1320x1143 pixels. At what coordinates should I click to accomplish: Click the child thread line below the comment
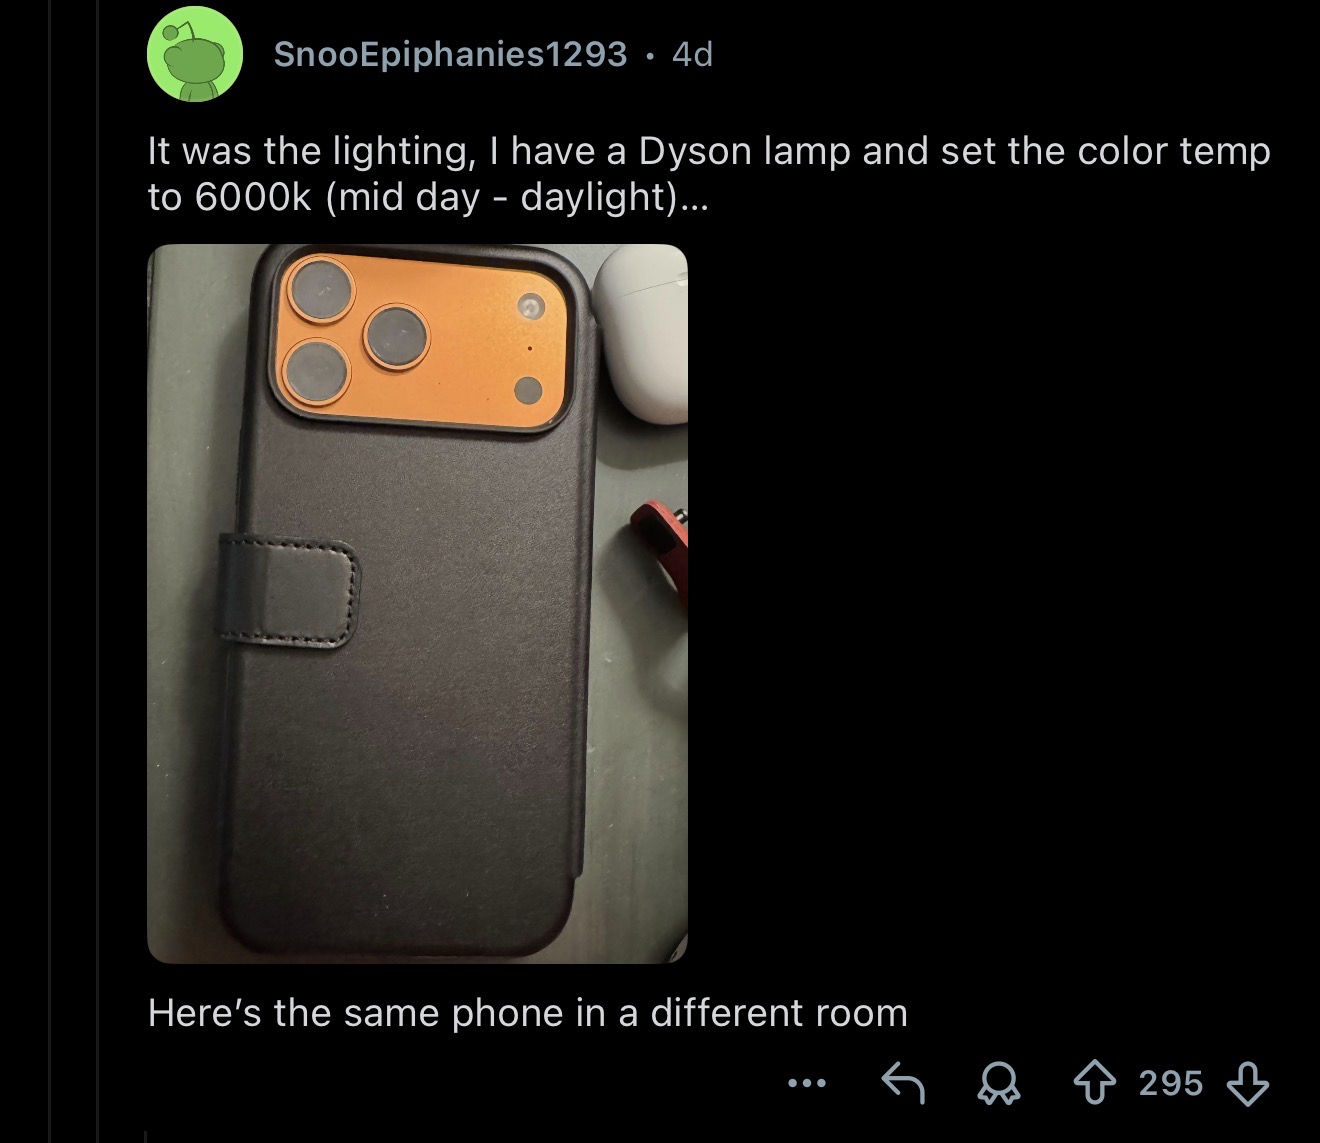tap(146, 1136)
